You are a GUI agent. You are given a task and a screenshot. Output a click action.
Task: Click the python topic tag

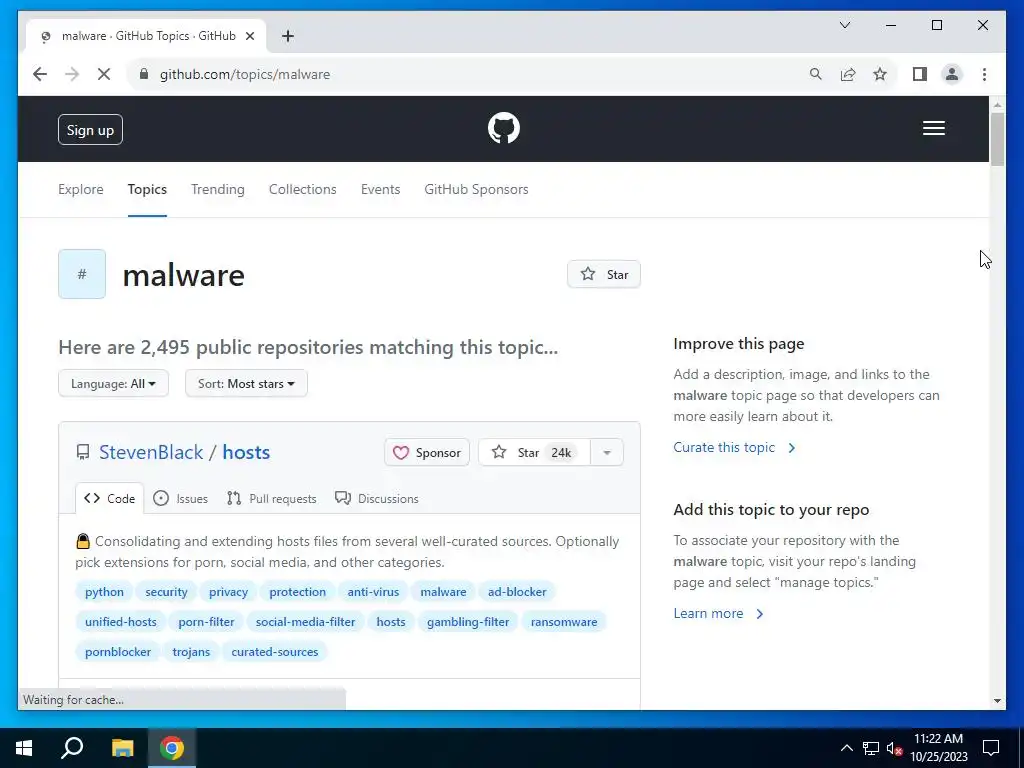click(x=104, y=592)
